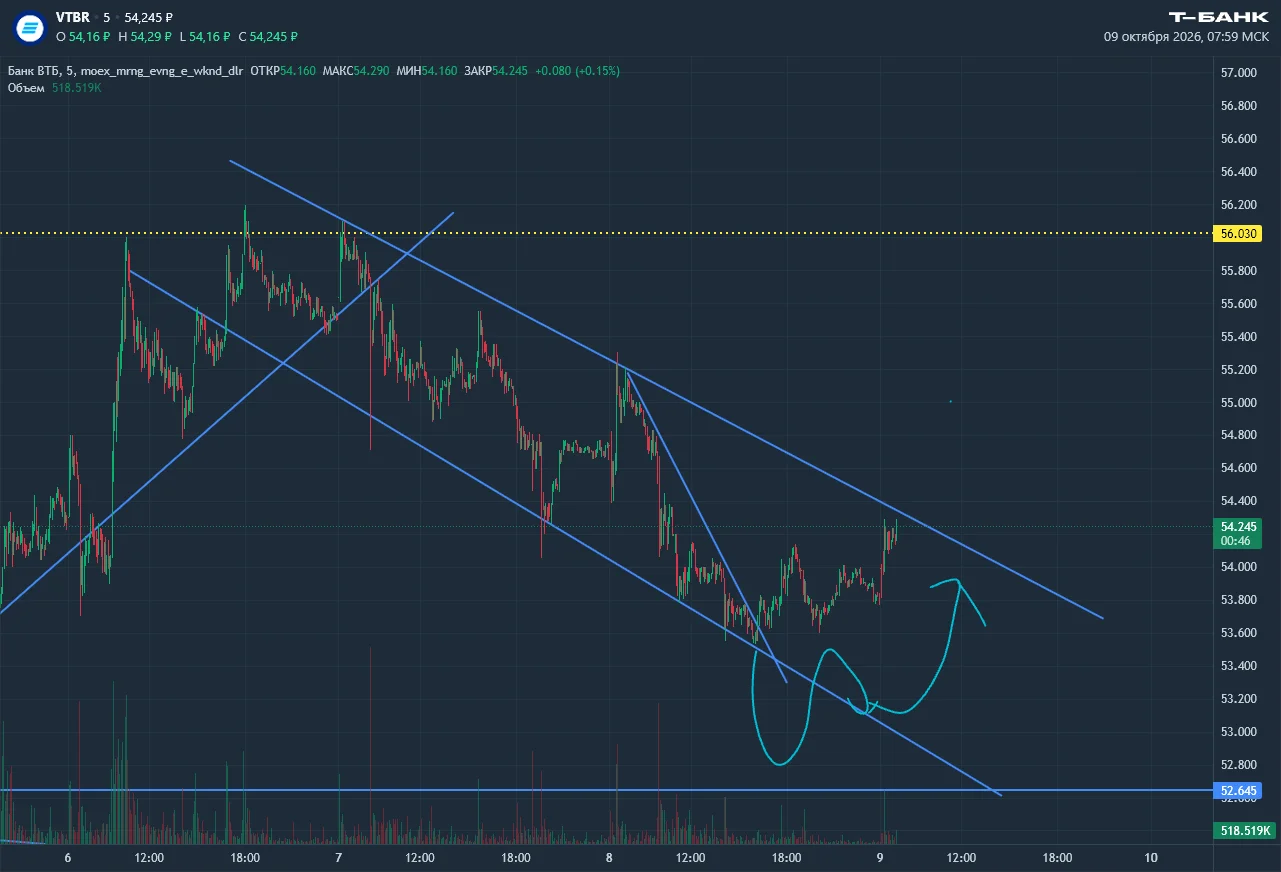Screen dimensions: 1281x872
Task: Click the 55.000 price axis label
Action: (1238, 403)
